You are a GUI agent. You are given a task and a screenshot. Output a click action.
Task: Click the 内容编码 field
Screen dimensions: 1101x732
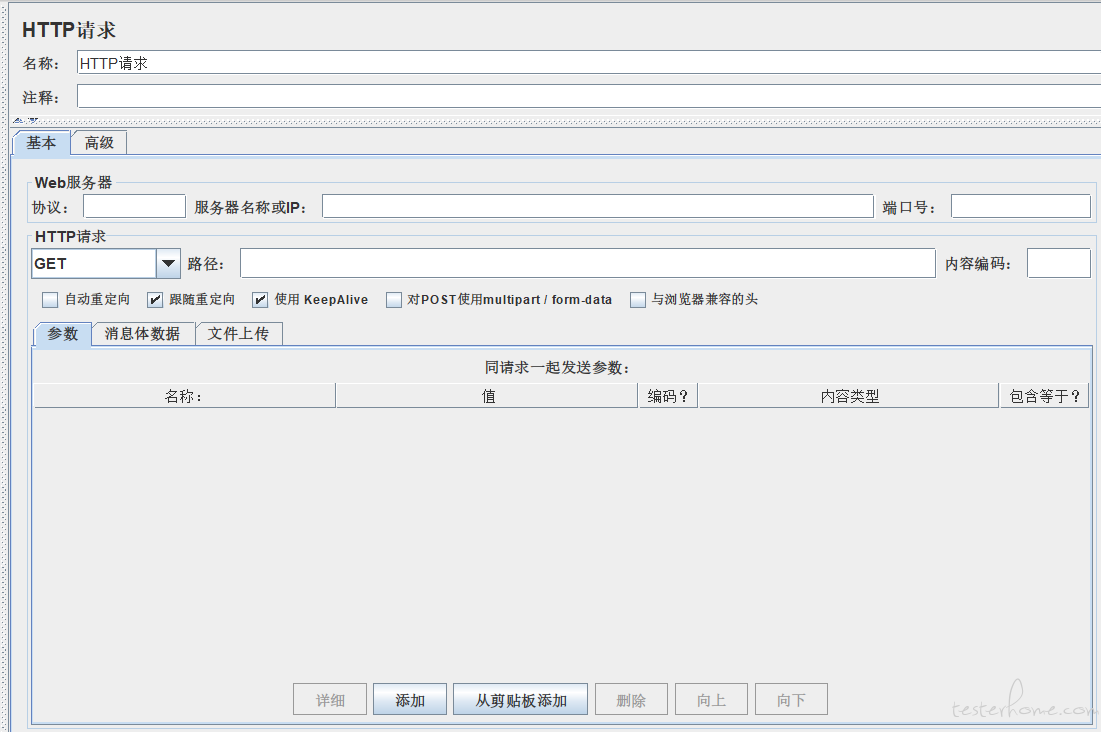point(1058,264)
